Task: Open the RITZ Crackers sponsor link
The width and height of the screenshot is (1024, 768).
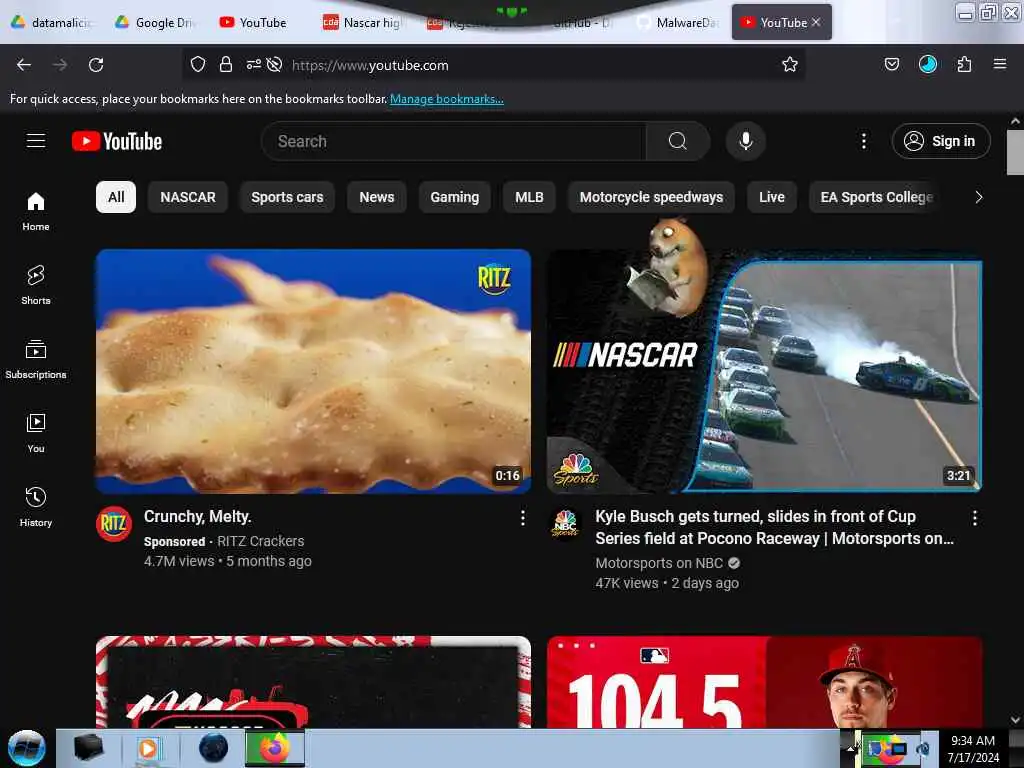Action: pos(261,541)
